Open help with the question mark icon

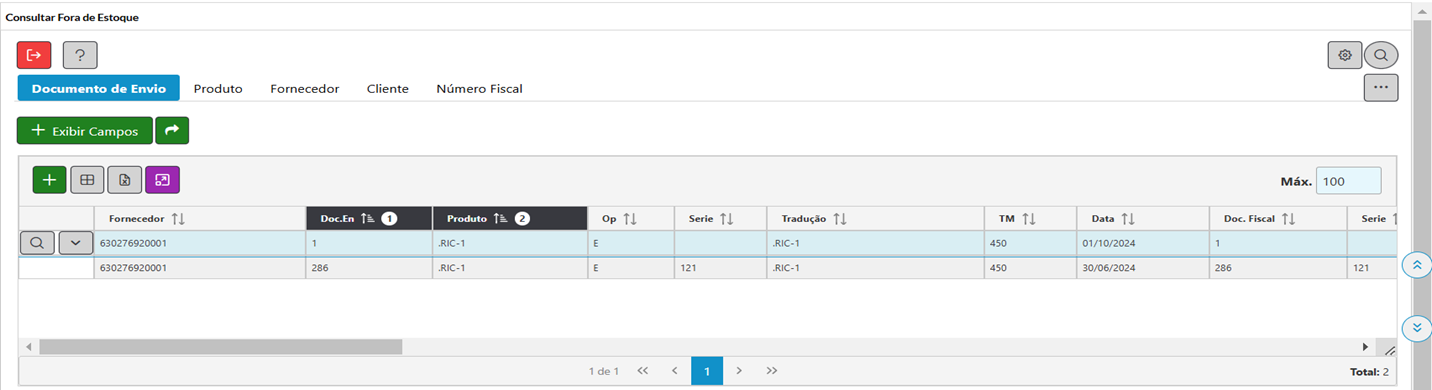pos(80,55)
